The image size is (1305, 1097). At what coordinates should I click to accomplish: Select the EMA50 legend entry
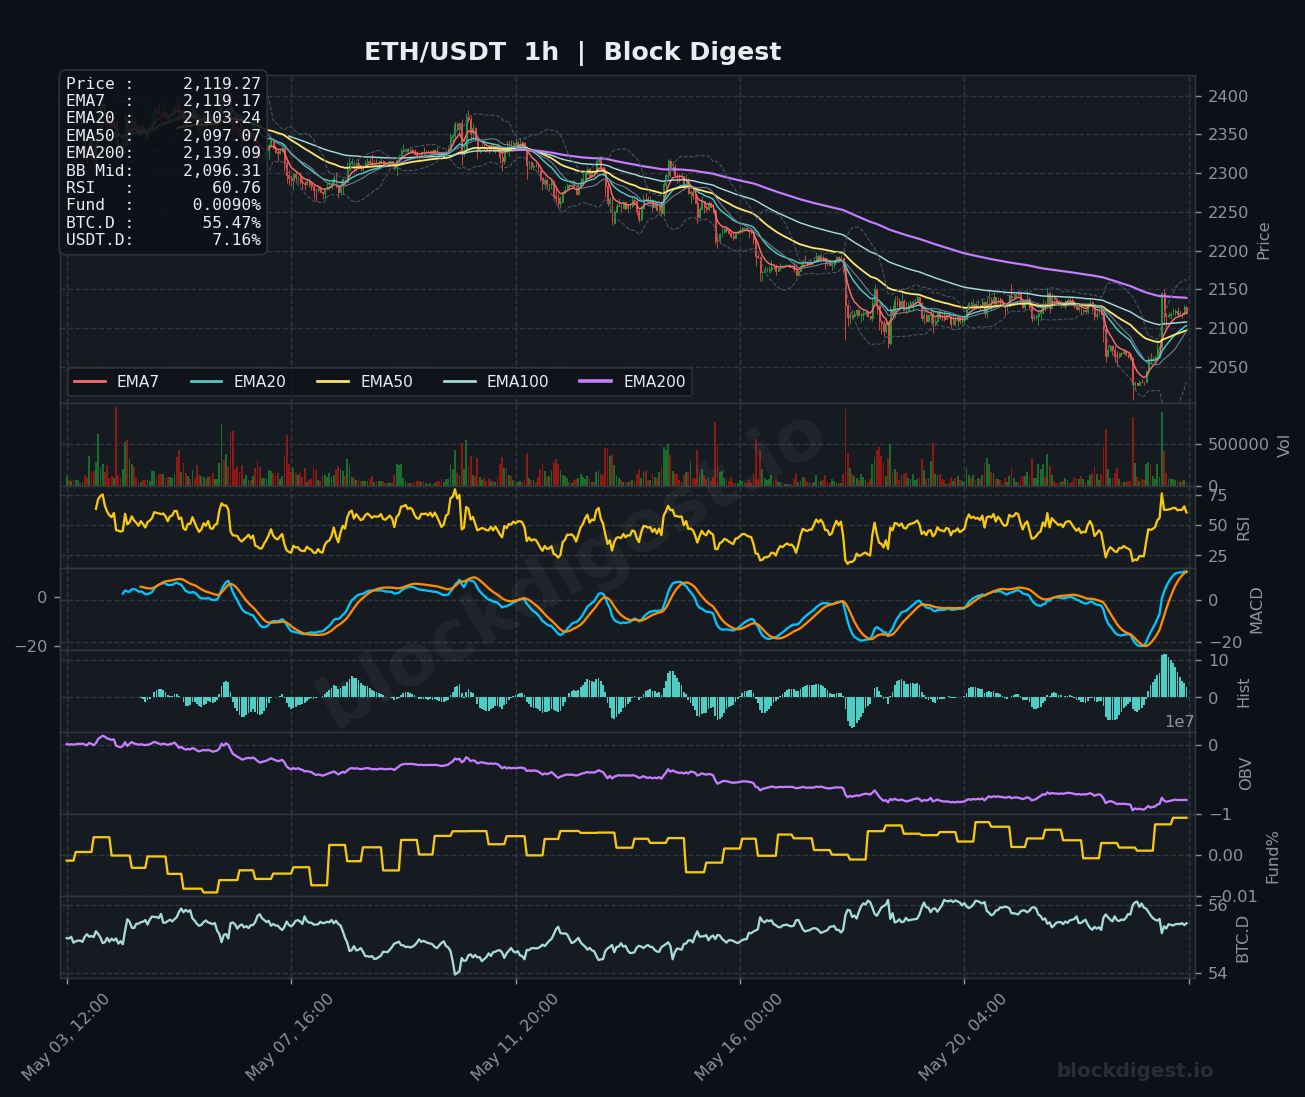coord(365,382)
